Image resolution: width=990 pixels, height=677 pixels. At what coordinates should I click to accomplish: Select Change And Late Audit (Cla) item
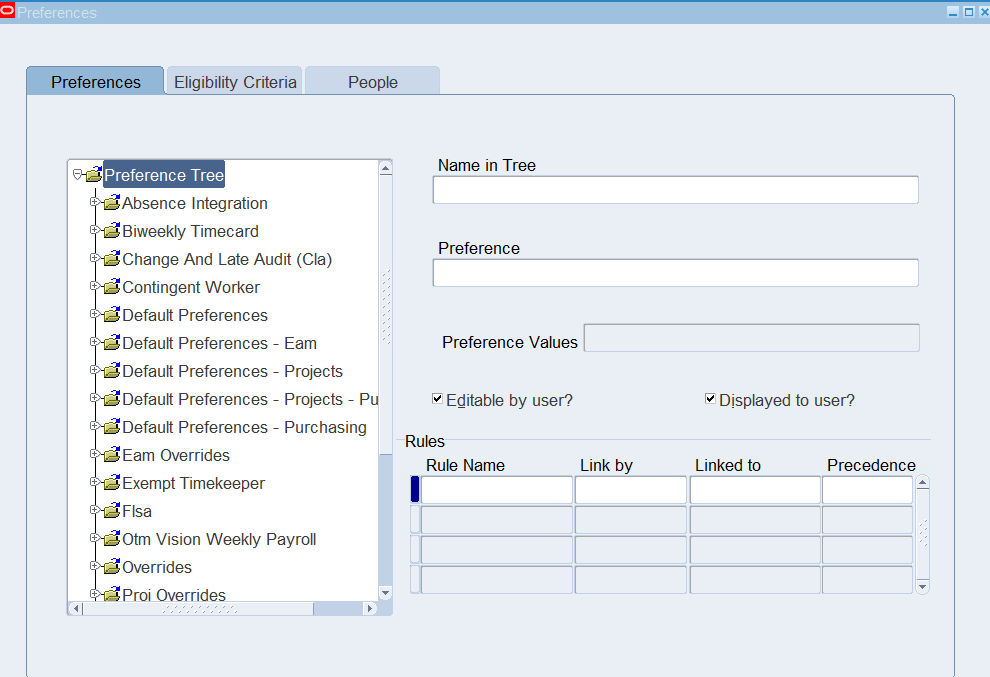(226, 259)
